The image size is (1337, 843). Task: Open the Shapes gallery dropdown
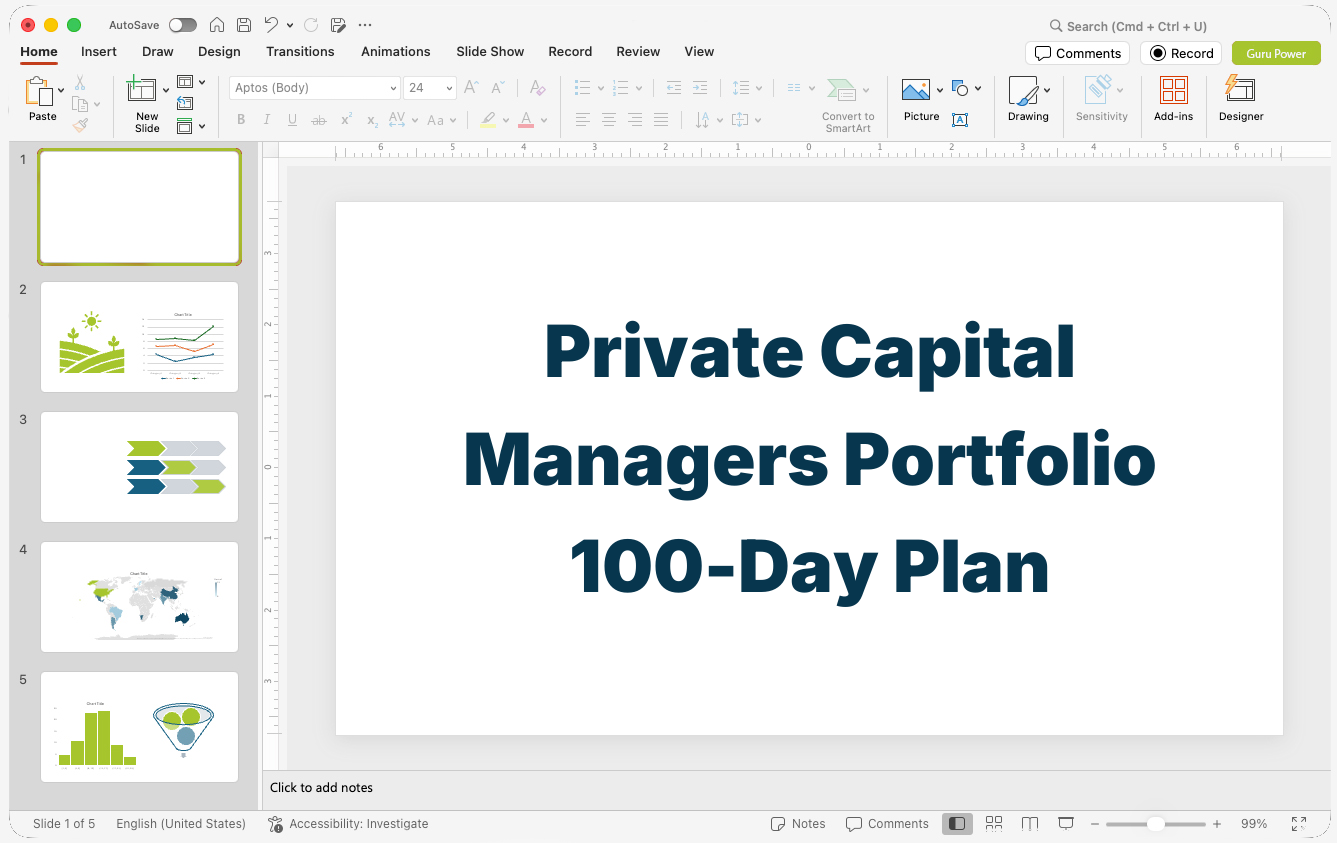tap(966, 88)
